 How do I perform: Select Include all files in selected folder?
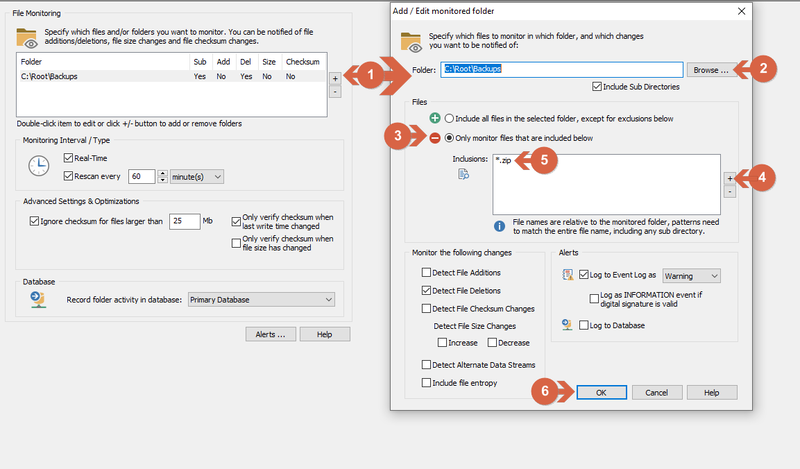pyautogui.click(x=449, y=118)
